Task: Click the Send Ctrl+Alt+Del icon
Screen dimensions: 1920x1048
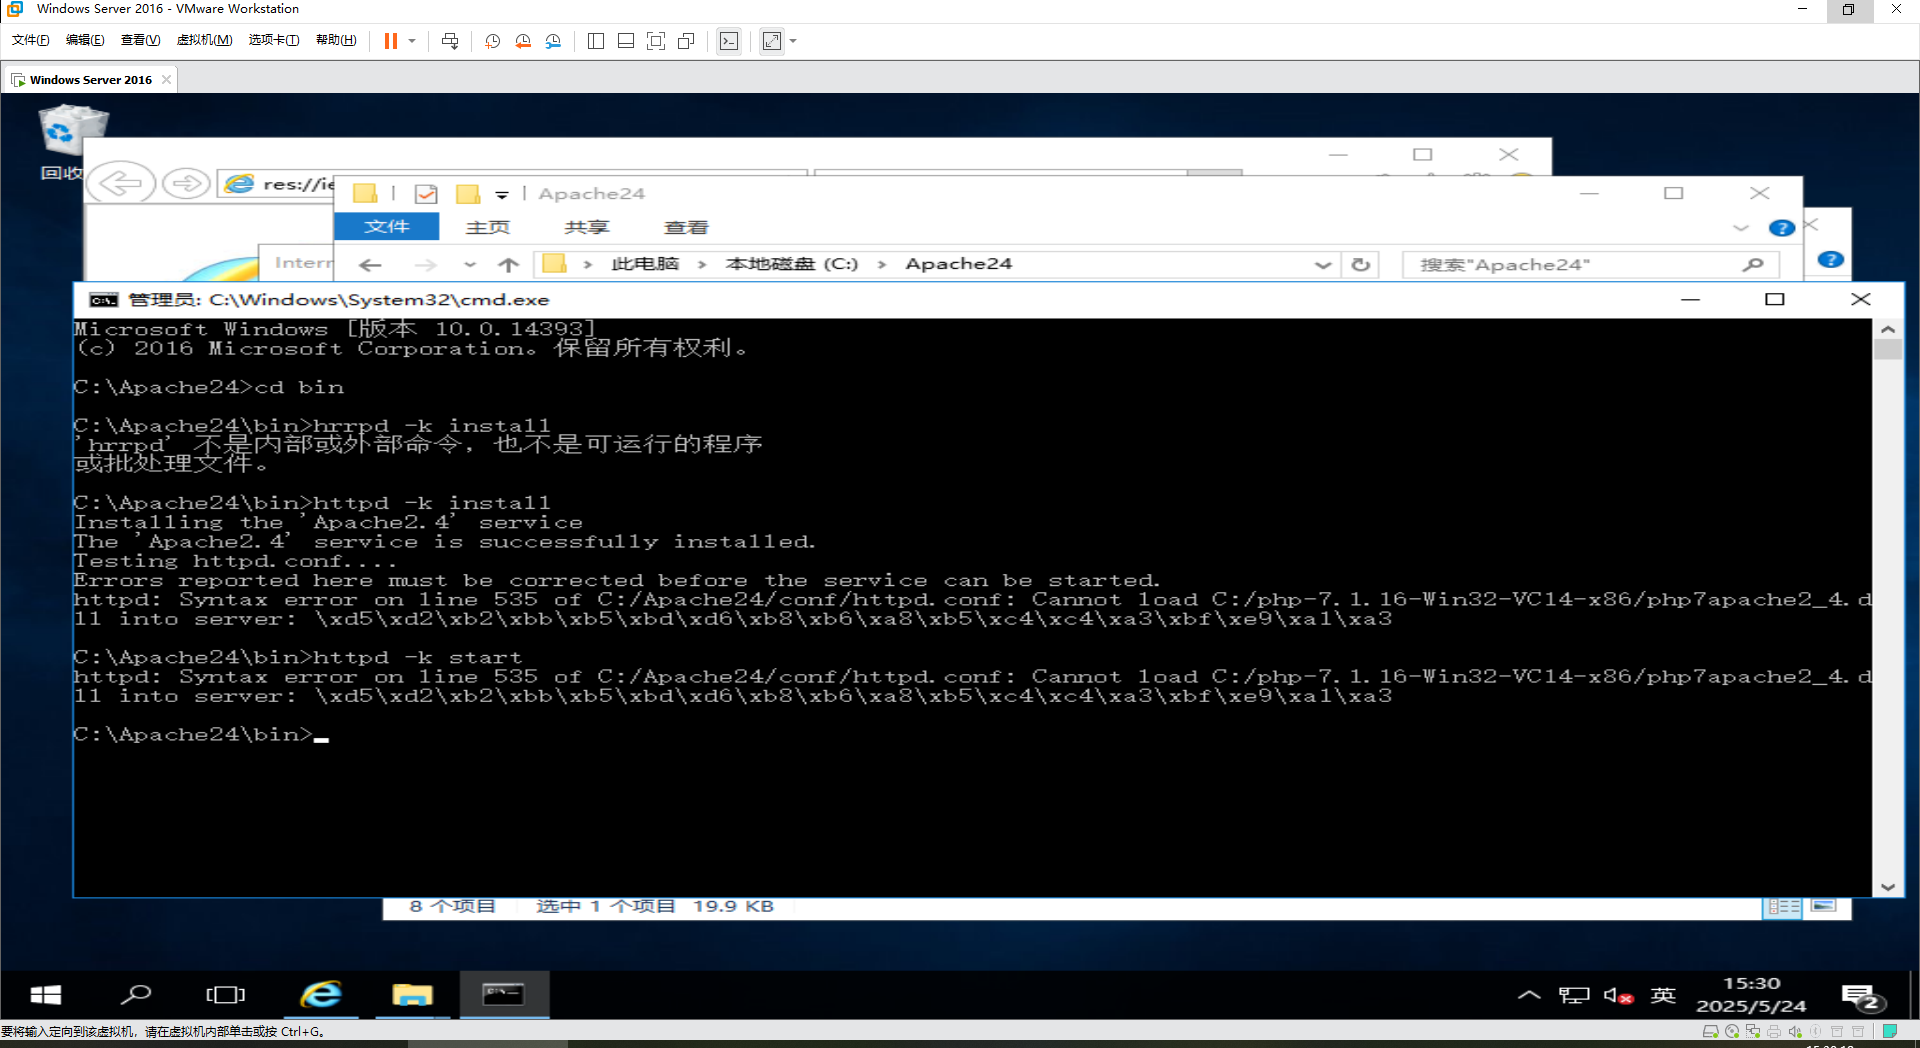Action: pyautogui.click(x=450, y=41)
